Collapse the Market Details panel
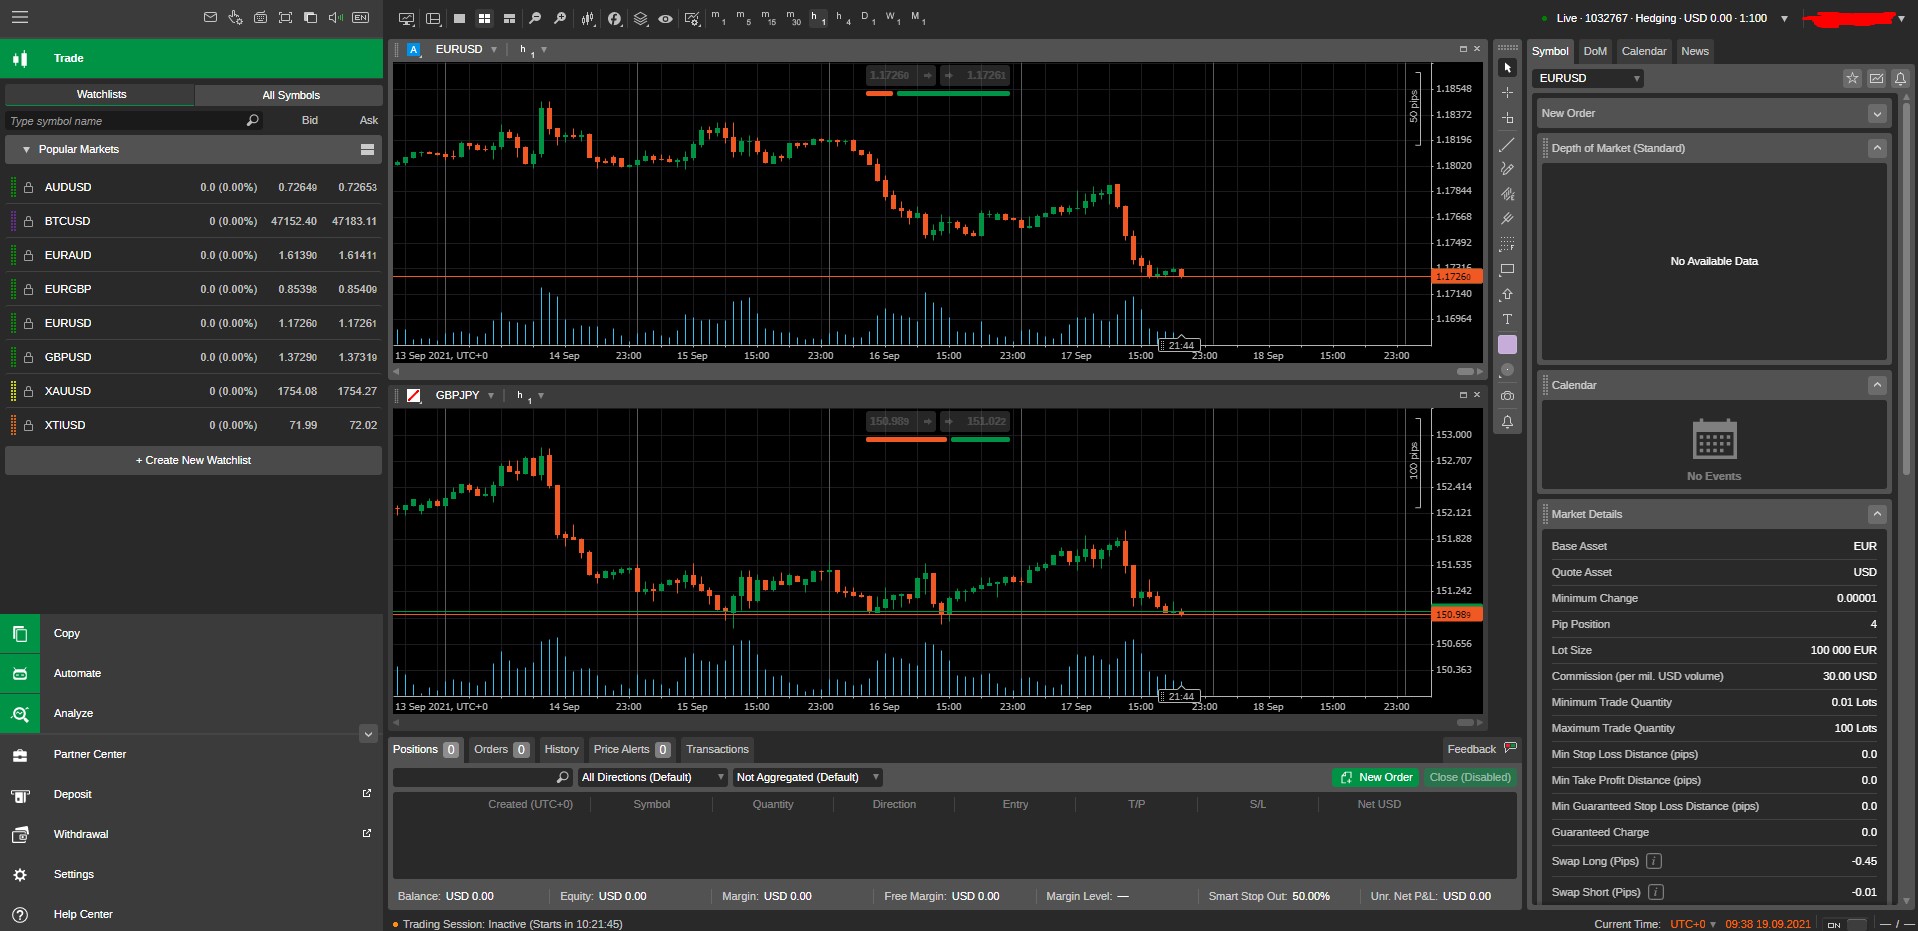Image resolution: width=1918 pixels, height=931 pixels. click(1878, 514)
